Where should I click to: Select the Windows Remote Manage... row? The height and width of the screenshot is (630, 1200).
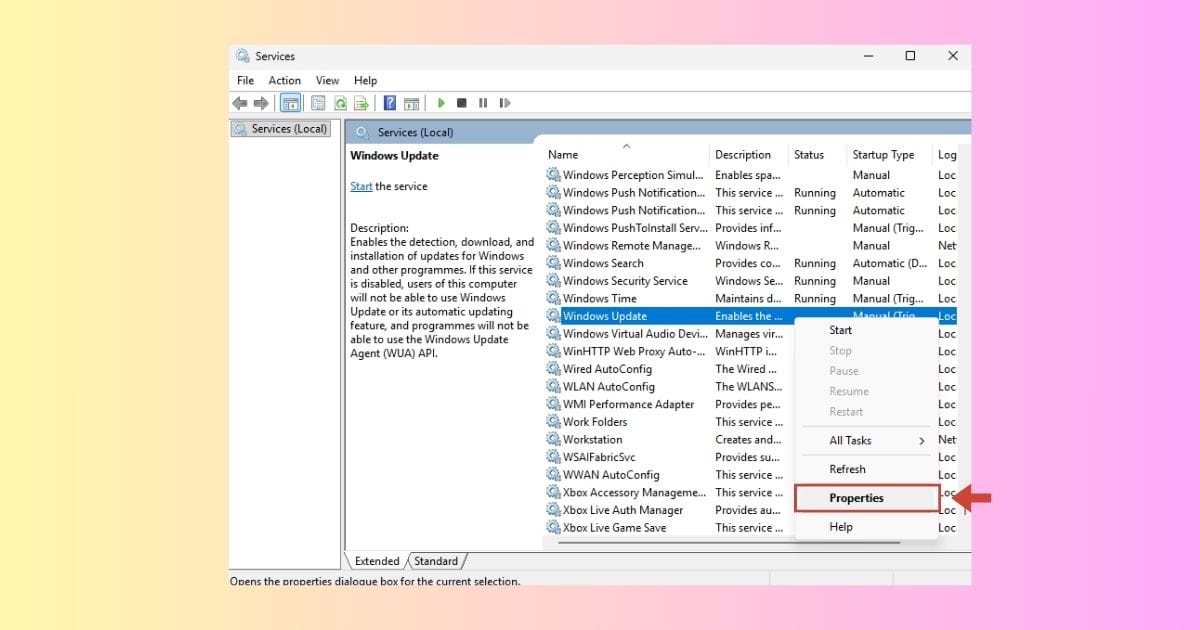pyautogui.click(x=750, y=246)
